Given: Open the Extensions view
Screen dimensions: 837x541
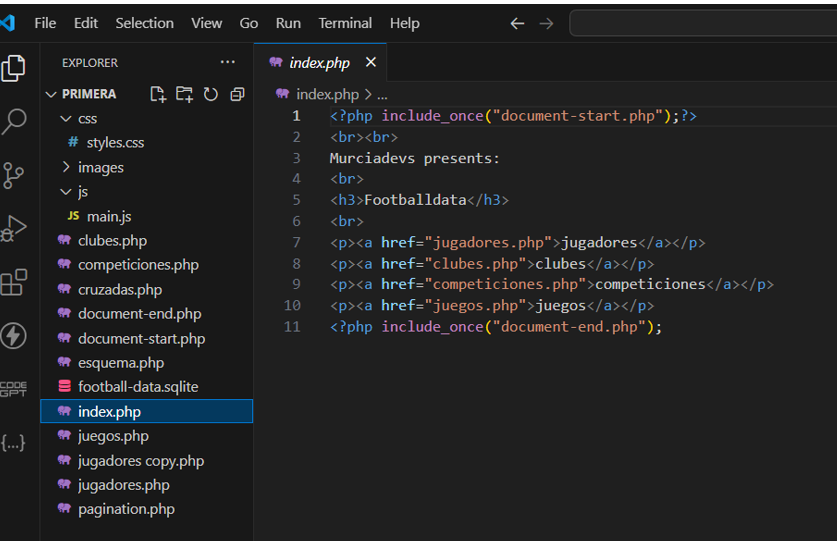Looking at the screenshot, I should point(14,283).
